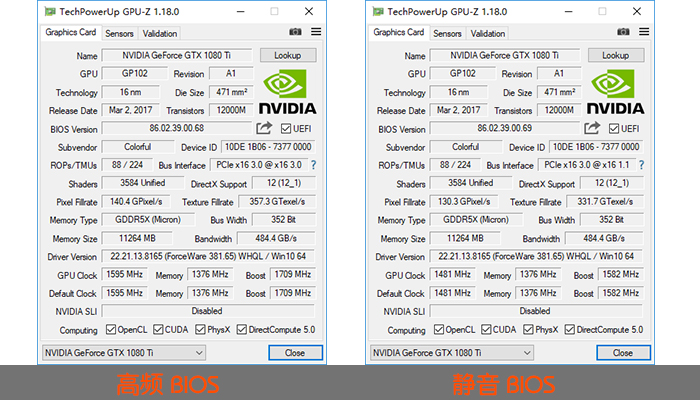The image size is (700, 400).
Task: Toggle CUDA checkbox in left window
Action: (158, 329)
